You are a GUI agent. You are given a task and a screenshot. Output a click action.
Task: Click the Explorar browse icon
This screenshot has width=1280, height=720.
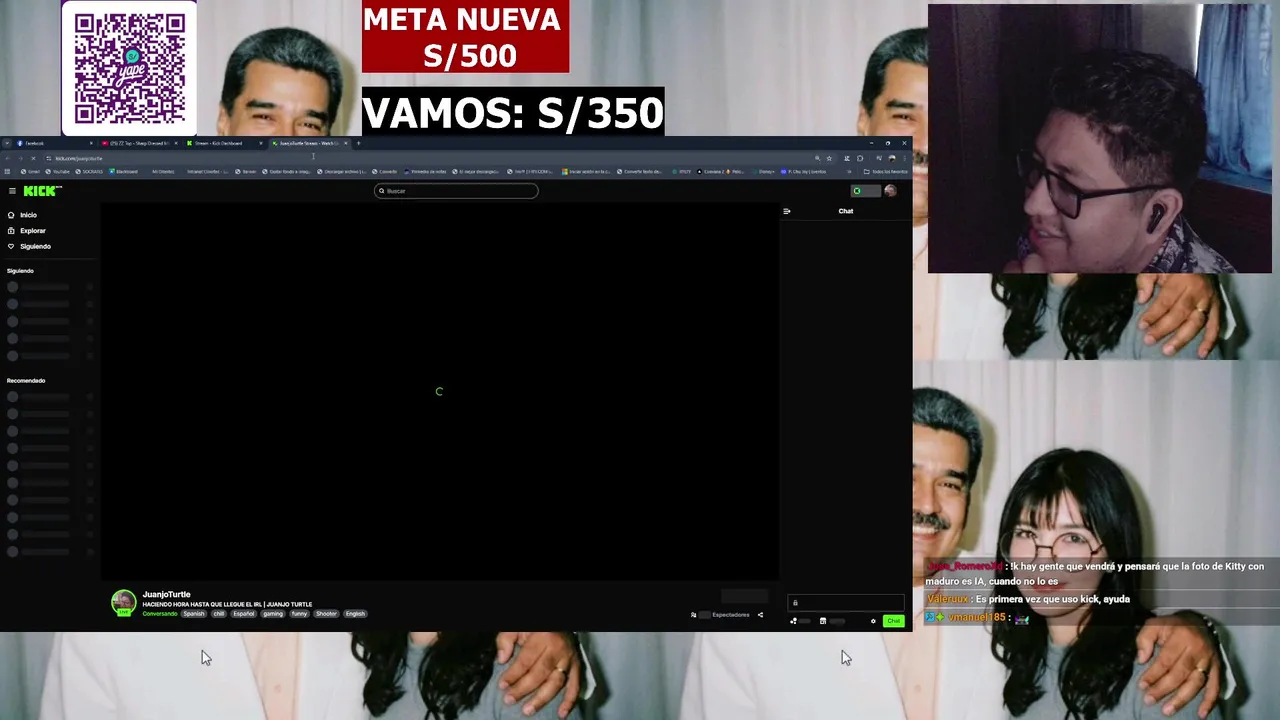coord(11,231)
